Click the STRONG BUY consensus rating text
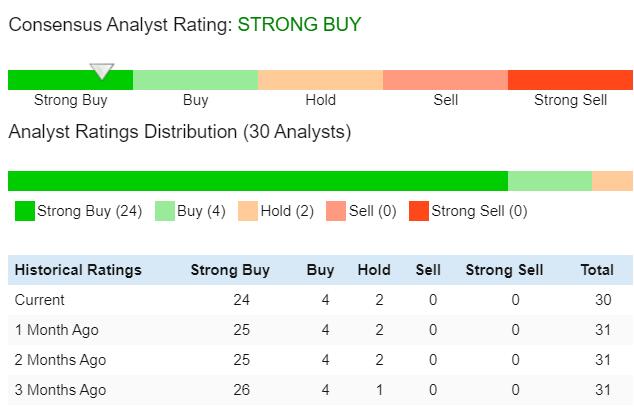 click(x=299, y=24)
